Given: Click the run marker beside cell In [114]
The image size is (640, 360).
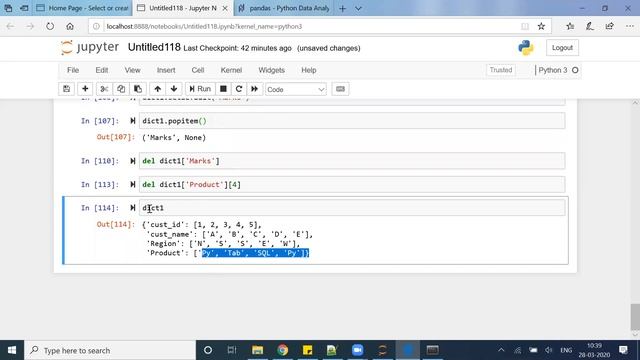Looking at the screenshot, I should pyautogui.click(x=133, y=208).
